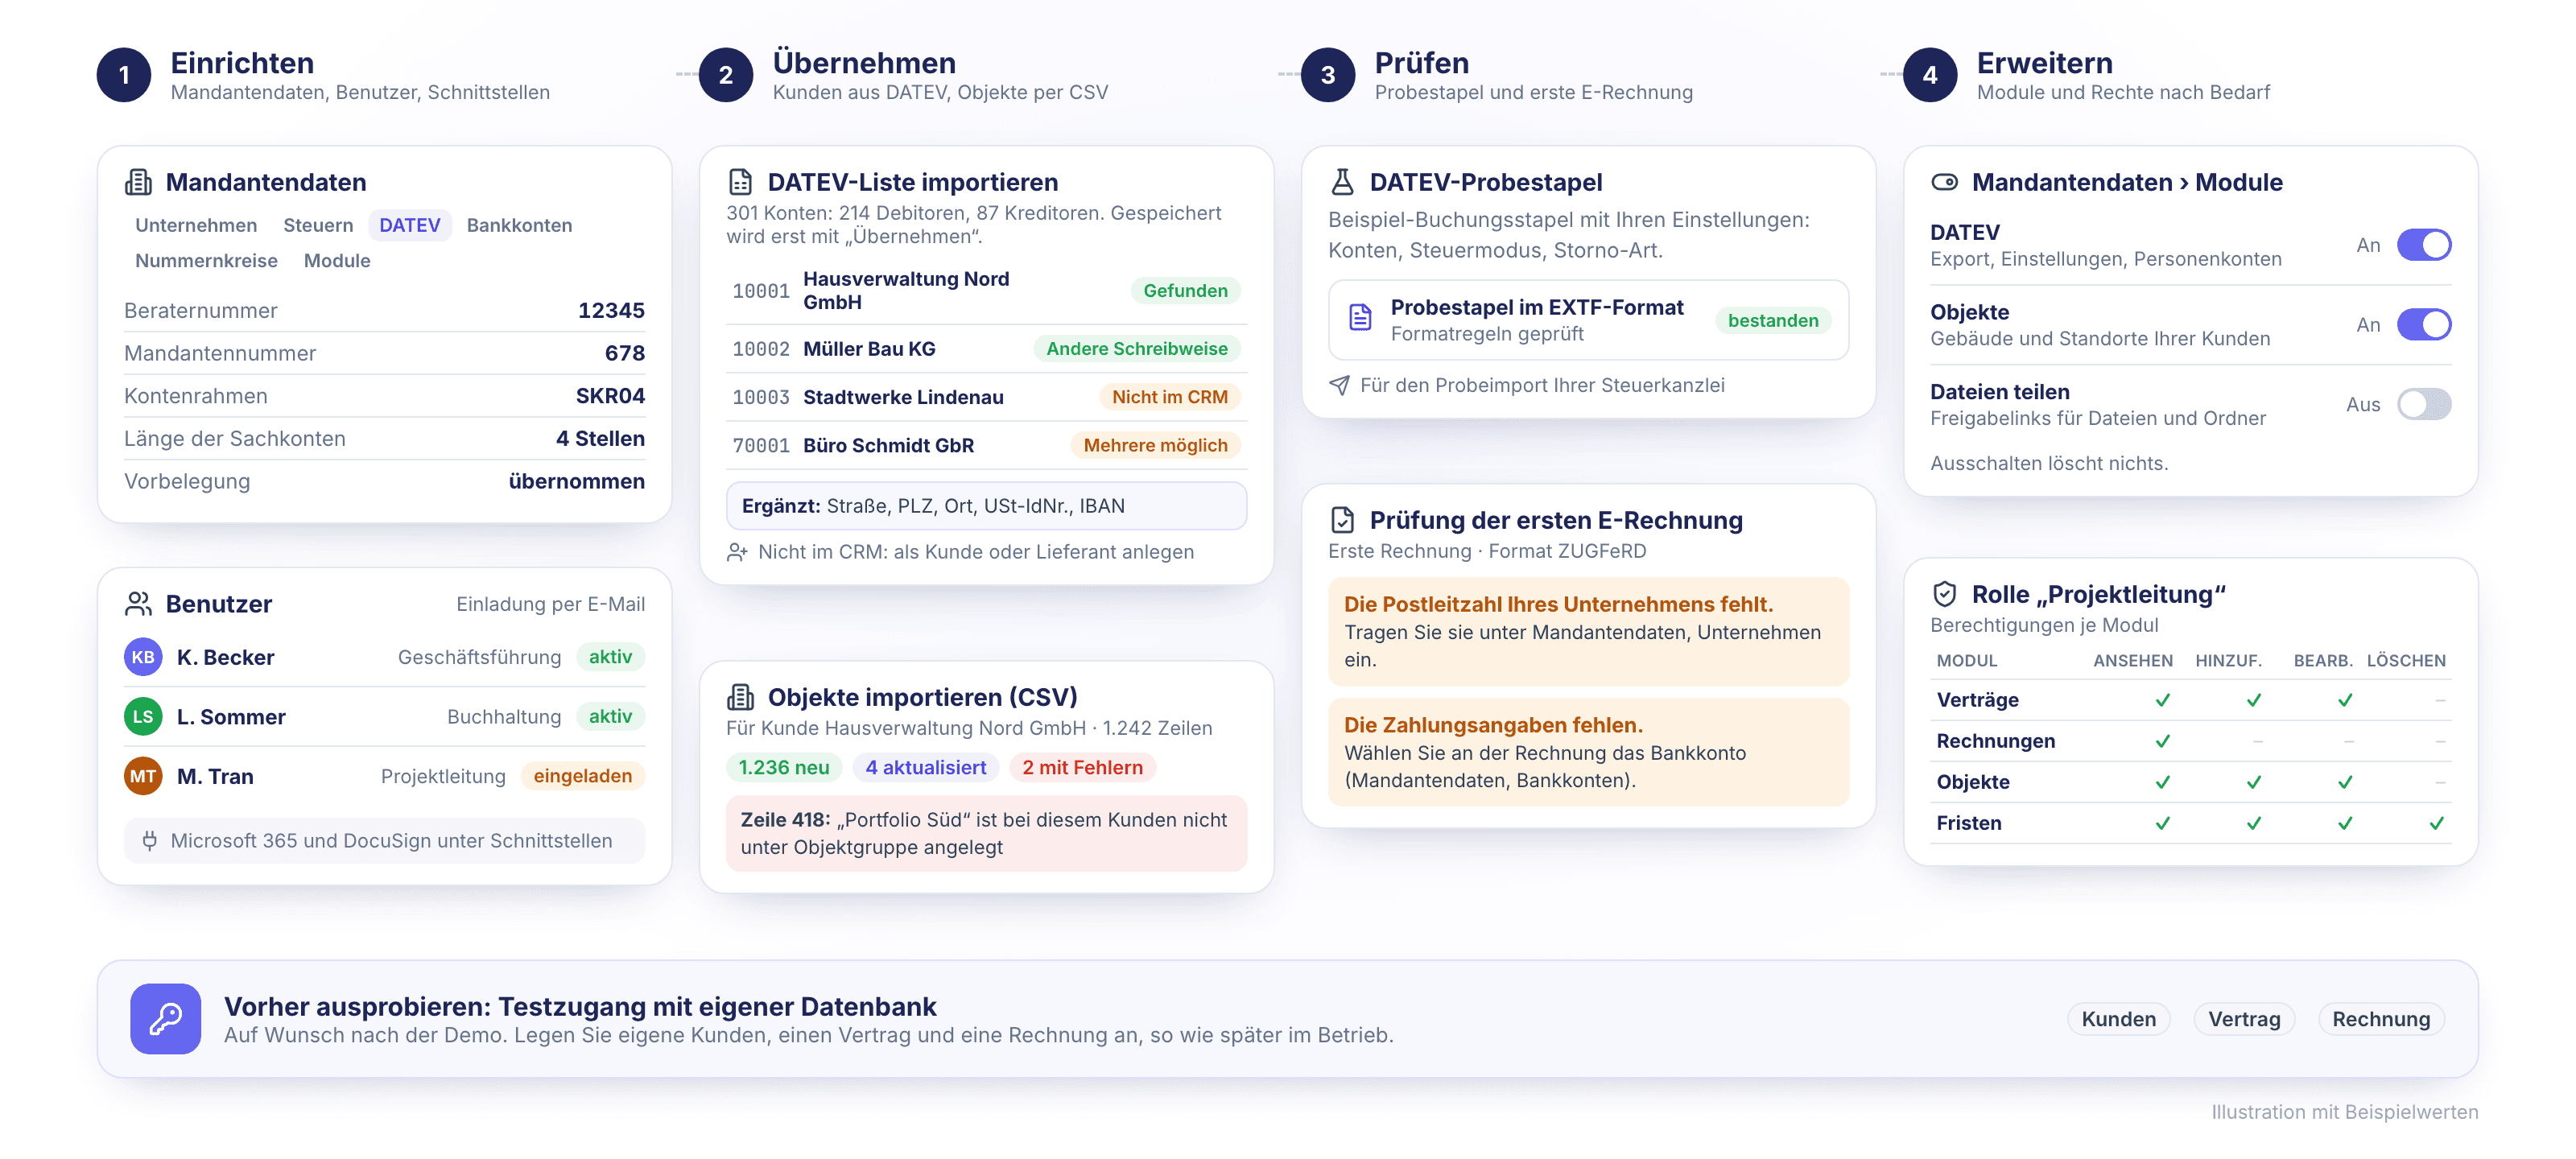Open the Module tab in Mandantendaten
The width and height of the screenshot is (2576, 1159).
[337, 260]
